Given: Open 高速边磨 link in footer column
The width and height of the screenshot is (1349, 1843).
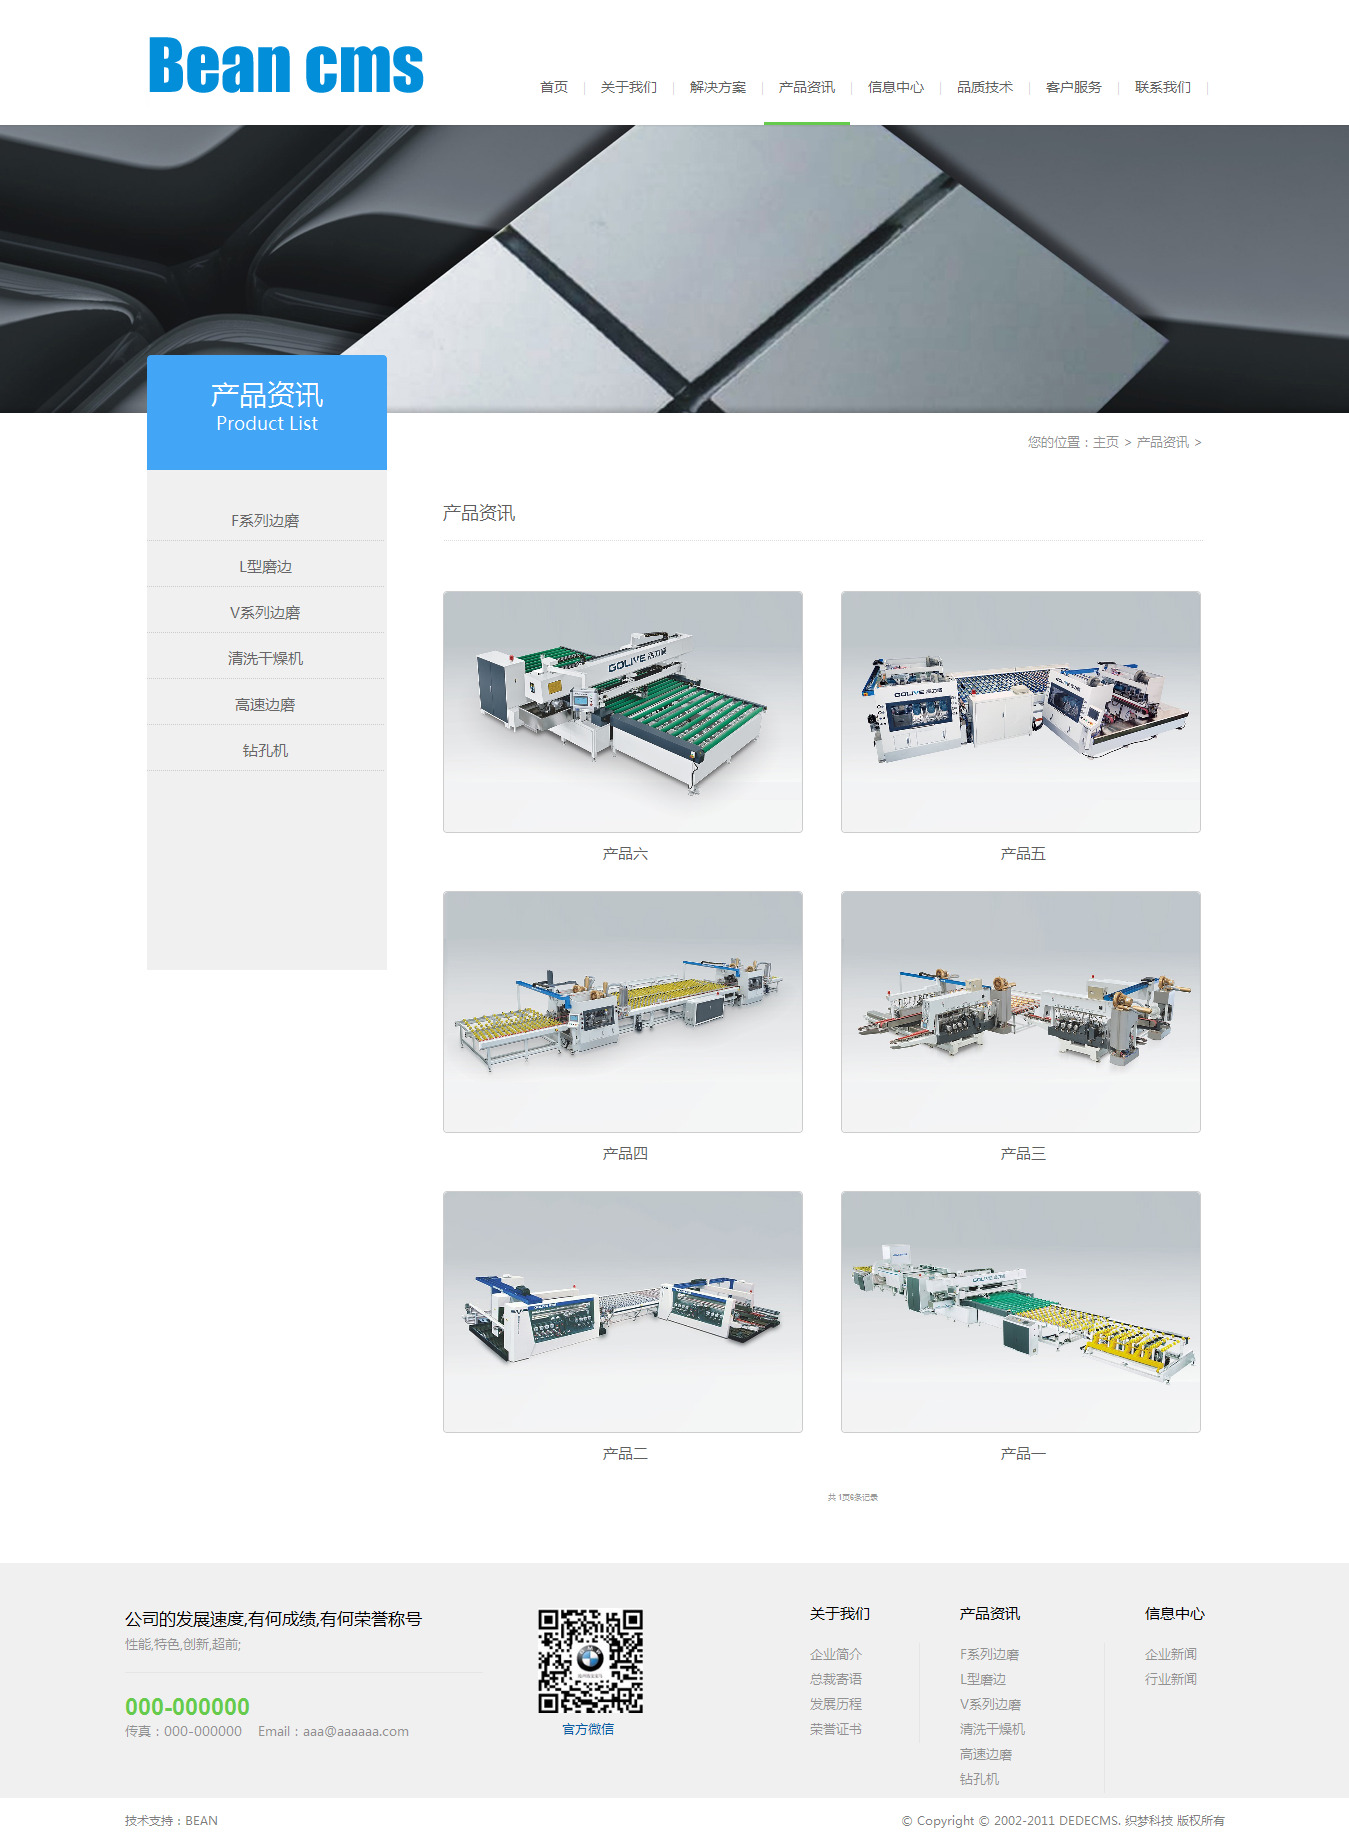Looking at the screenshot, I should click(x=985, y=1755).
